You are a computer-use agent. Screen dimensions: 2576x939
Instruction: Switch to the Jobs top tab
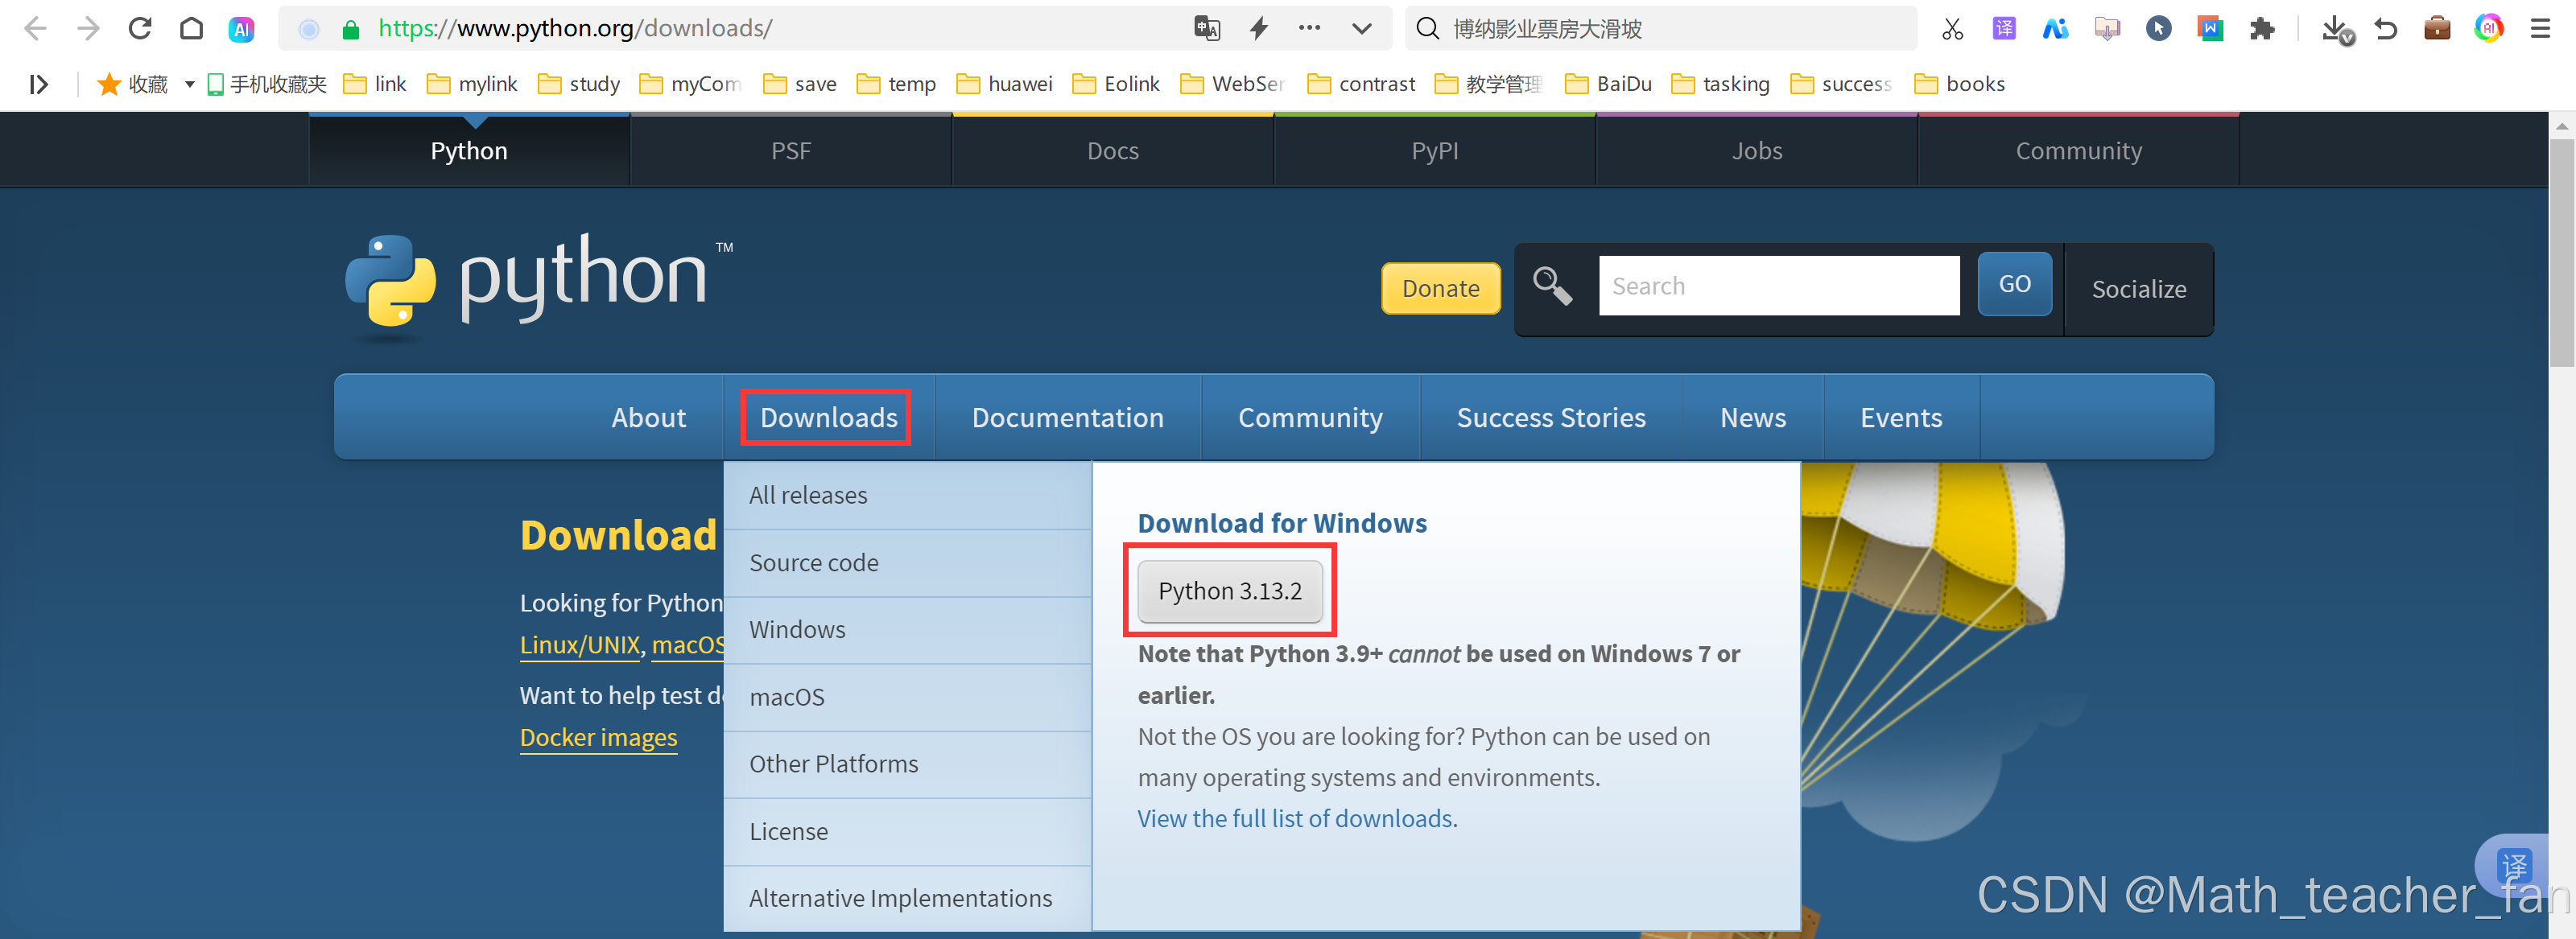(1757, 151)
